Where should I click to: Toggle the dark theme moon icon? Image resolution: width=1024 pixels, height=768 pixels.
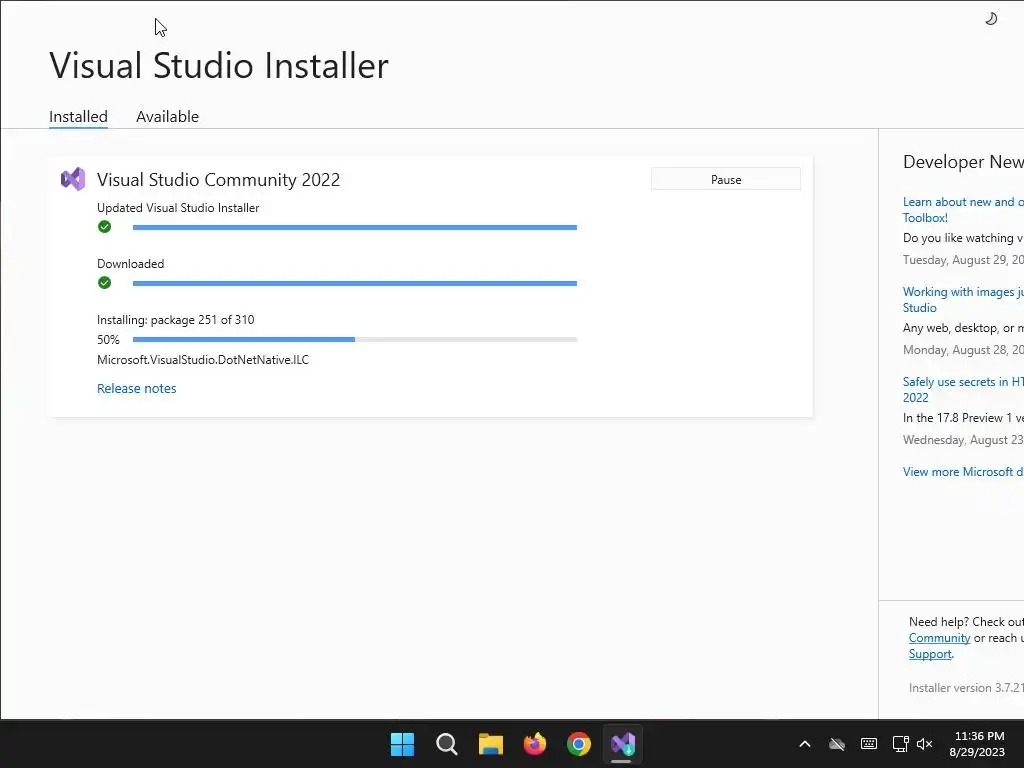991,19
